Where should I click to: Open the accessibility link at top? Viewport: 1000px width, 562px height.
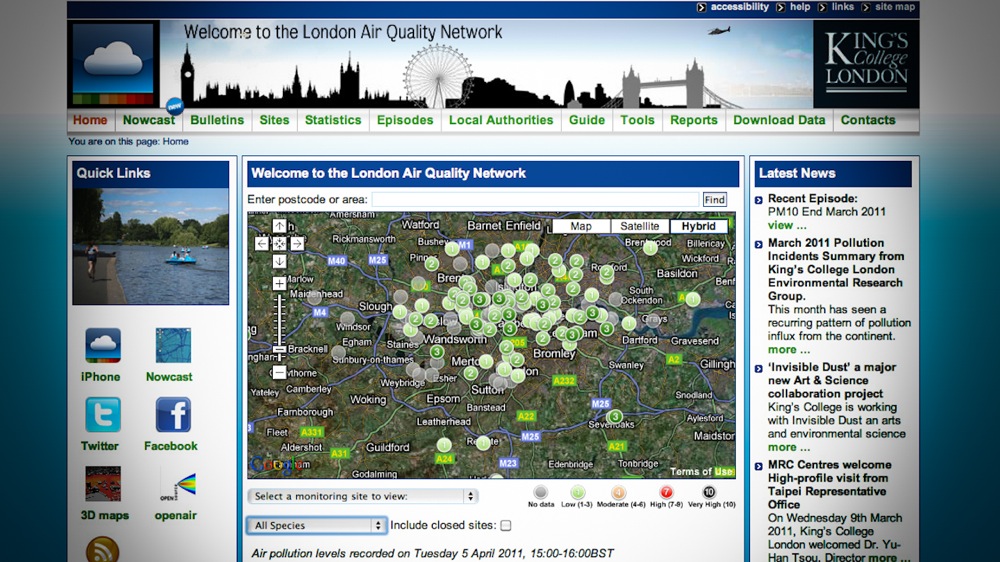tap(739, 7)
